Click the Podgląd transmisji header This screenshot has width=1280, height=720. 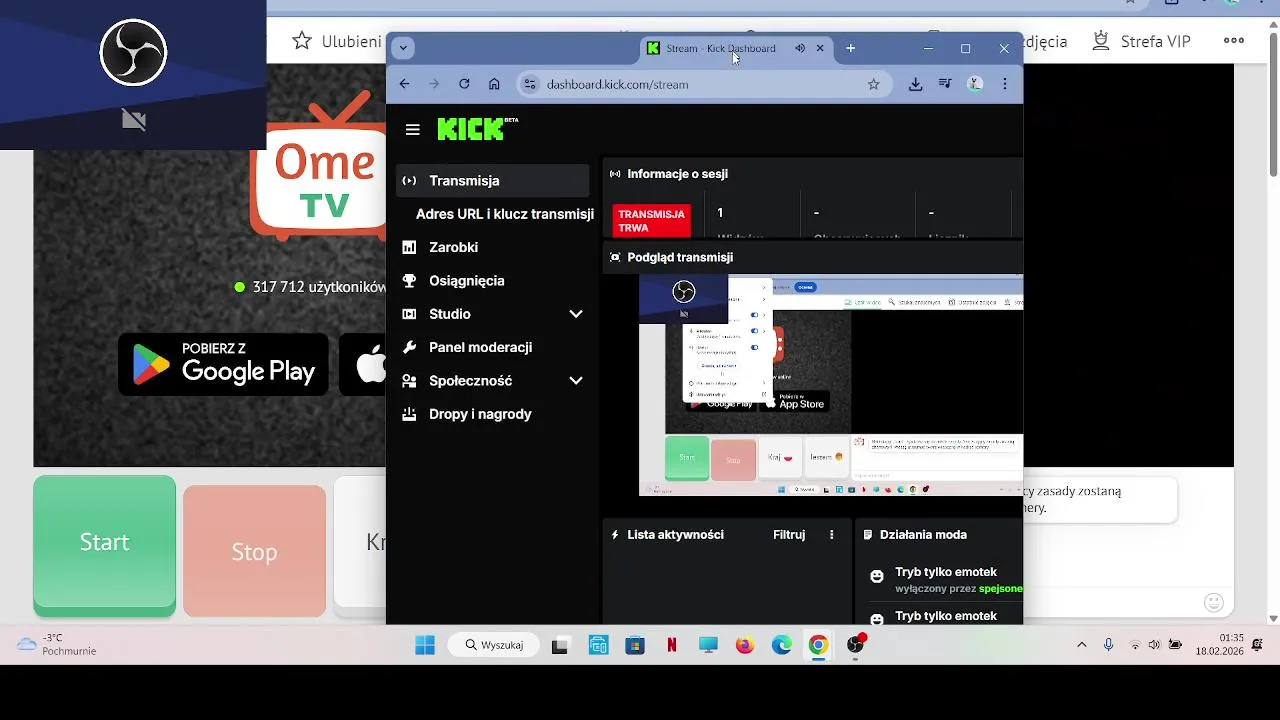[680, 257]
